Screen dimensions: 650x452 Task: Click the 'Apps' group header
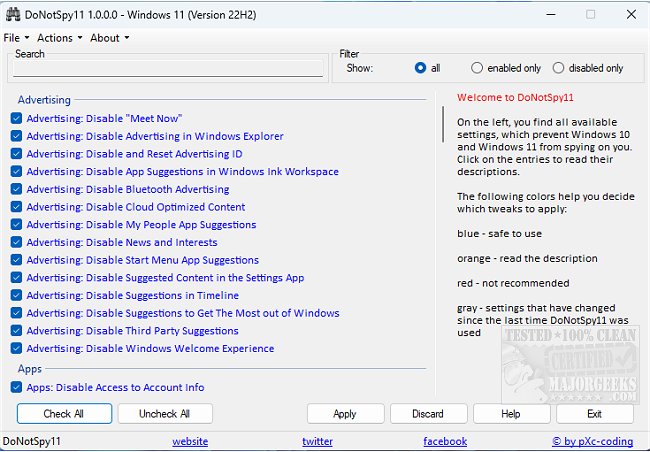(29, 369)
